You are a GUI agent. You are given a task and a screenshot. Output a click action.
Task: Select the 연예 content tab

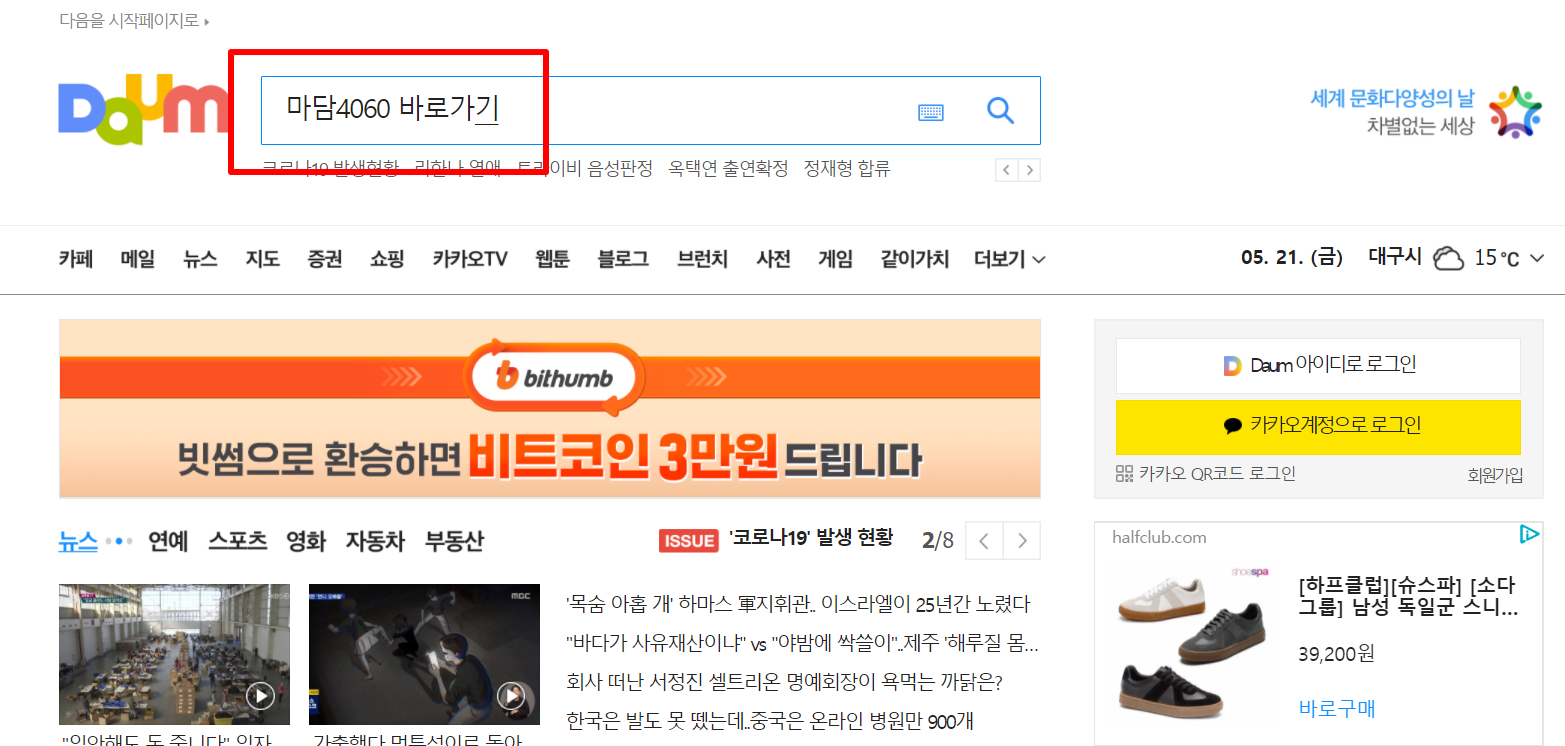coord(168,541)
